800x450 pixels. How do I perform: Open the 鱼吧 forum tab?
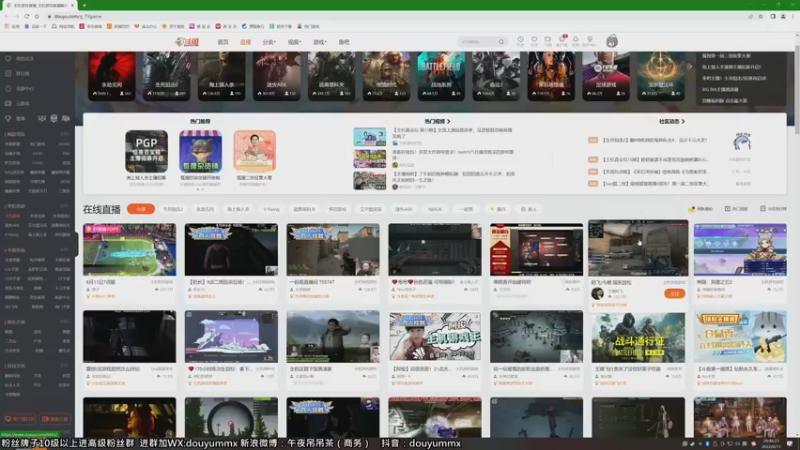[x=344, y=42]
